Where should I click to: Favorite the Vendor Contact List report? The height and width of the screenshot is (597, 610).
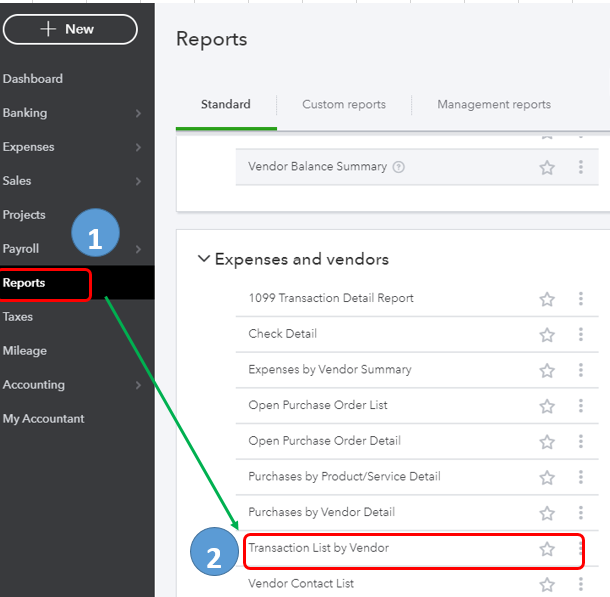point(547,584)
